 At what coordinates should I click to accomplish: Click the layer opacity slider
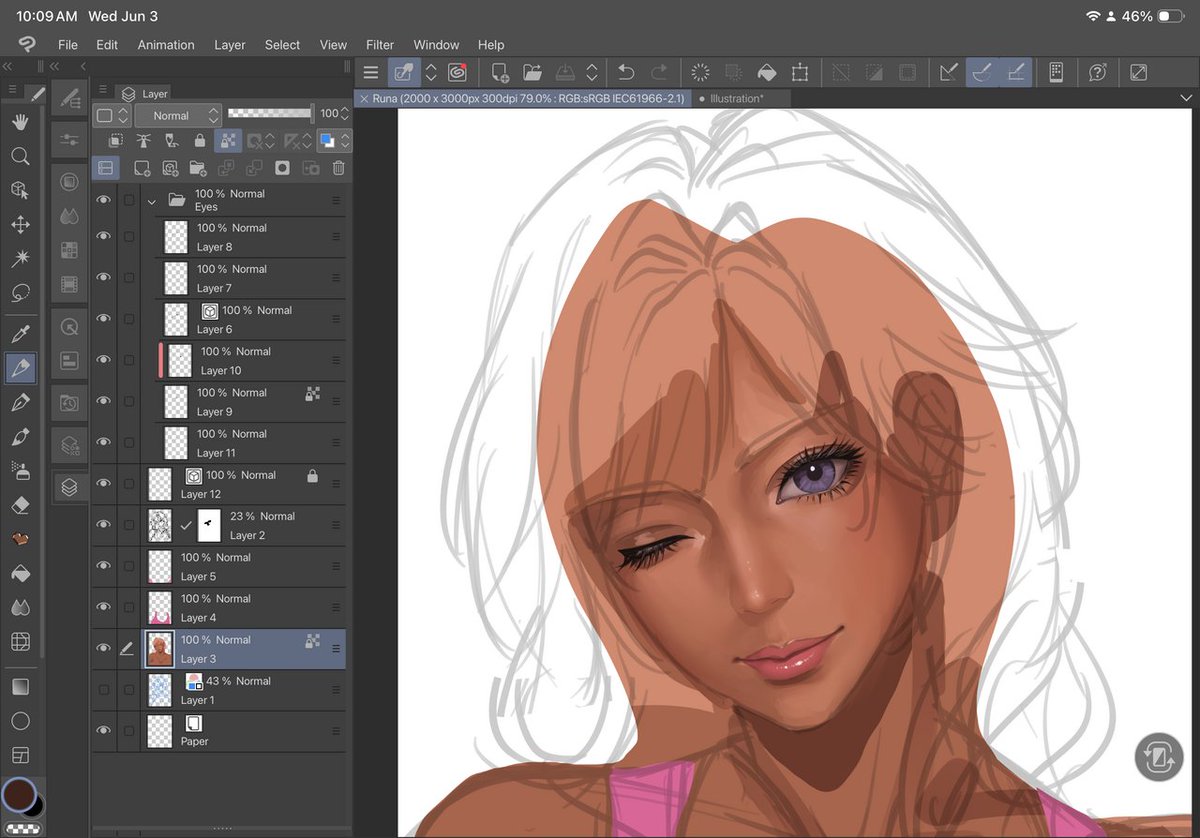coord(269,114)
